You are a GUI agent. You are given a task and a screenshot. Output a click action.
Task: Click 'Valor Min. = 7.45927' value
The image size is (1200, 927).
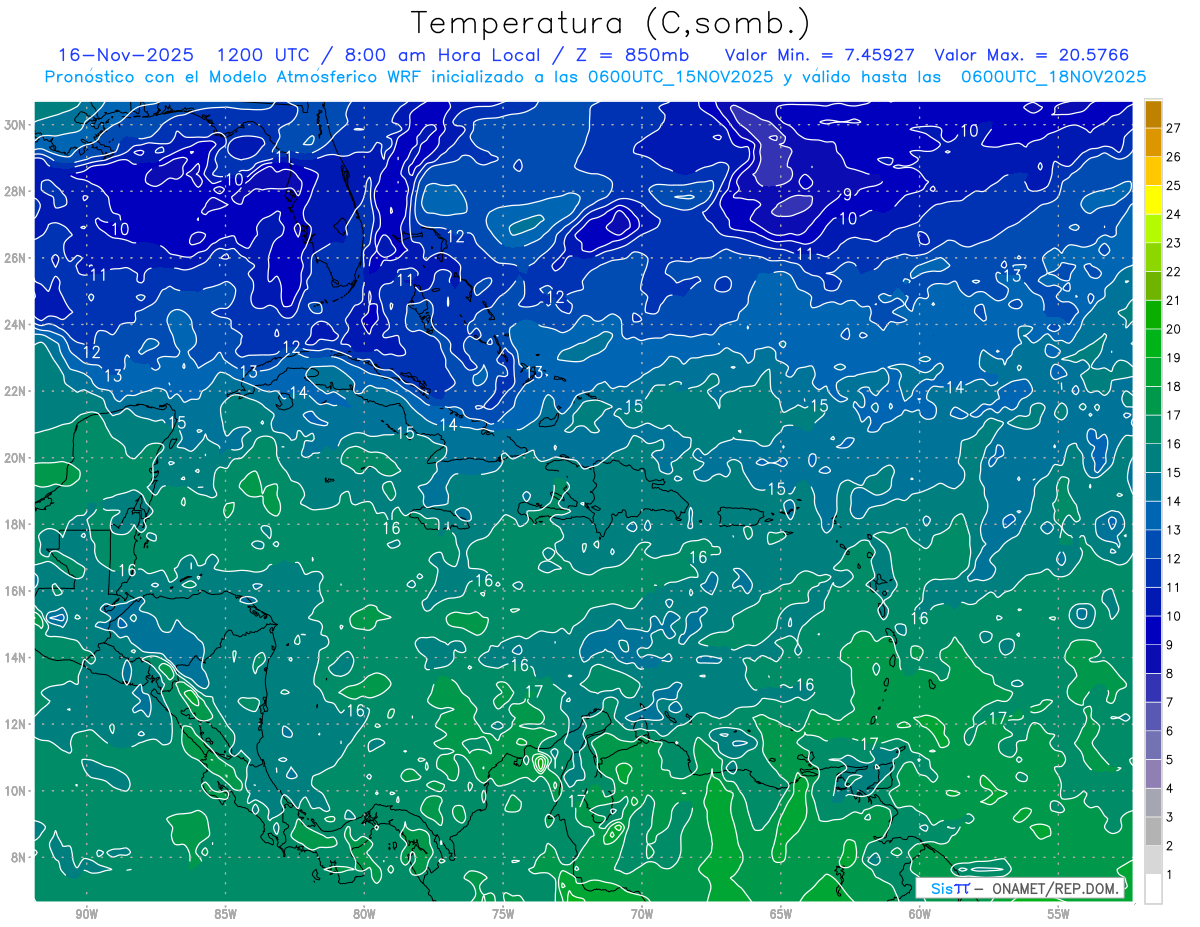point(820,55)
